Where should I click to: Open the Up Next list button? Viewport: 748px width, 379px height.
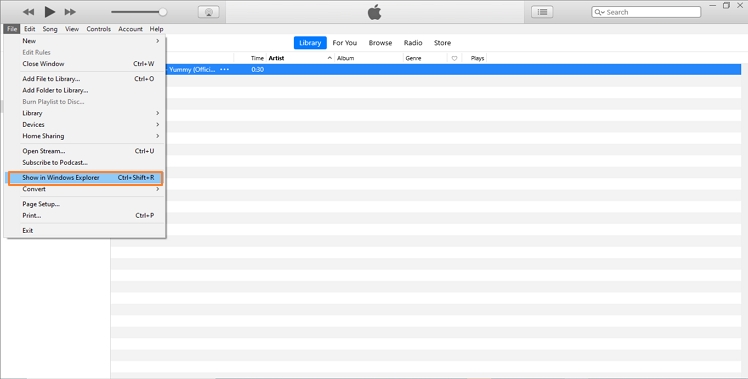[x=542, y=12]
